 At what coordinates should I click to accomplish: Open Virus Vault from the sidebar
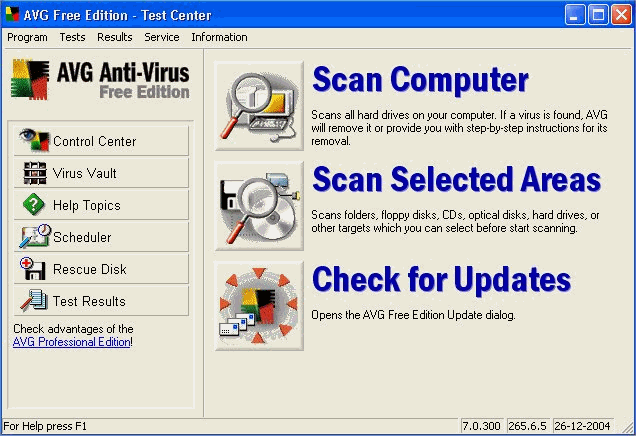point(101,173)
